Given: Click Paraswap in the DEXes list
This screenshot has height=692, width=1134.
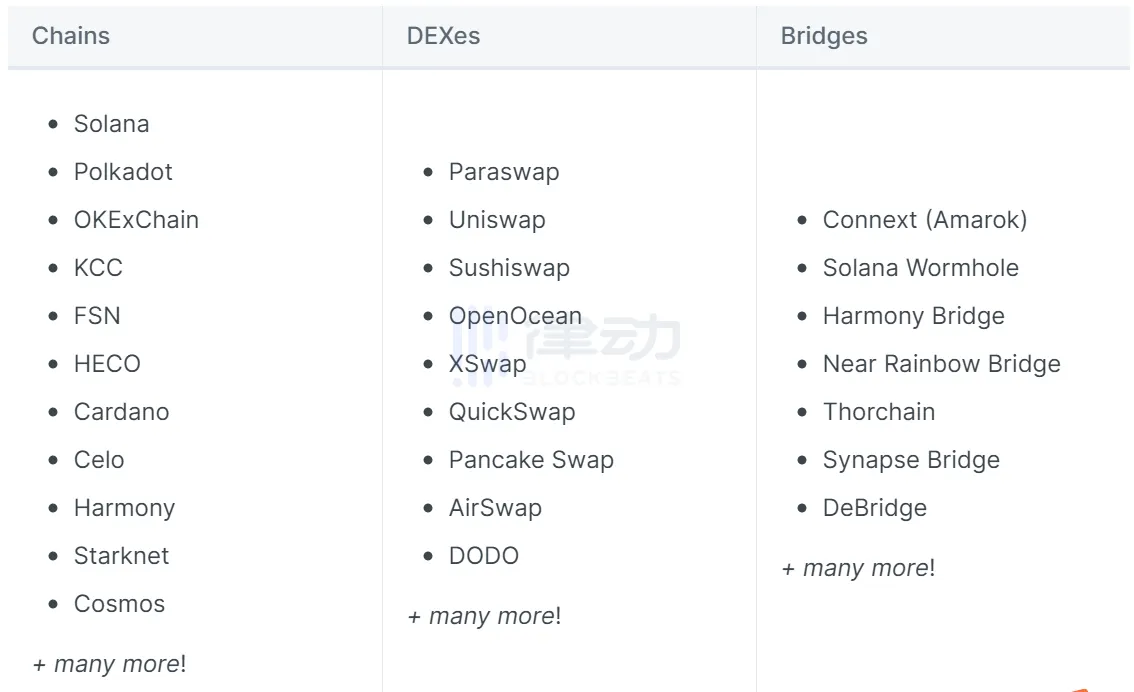Looking at the screenshot, I should click(503, 172).
